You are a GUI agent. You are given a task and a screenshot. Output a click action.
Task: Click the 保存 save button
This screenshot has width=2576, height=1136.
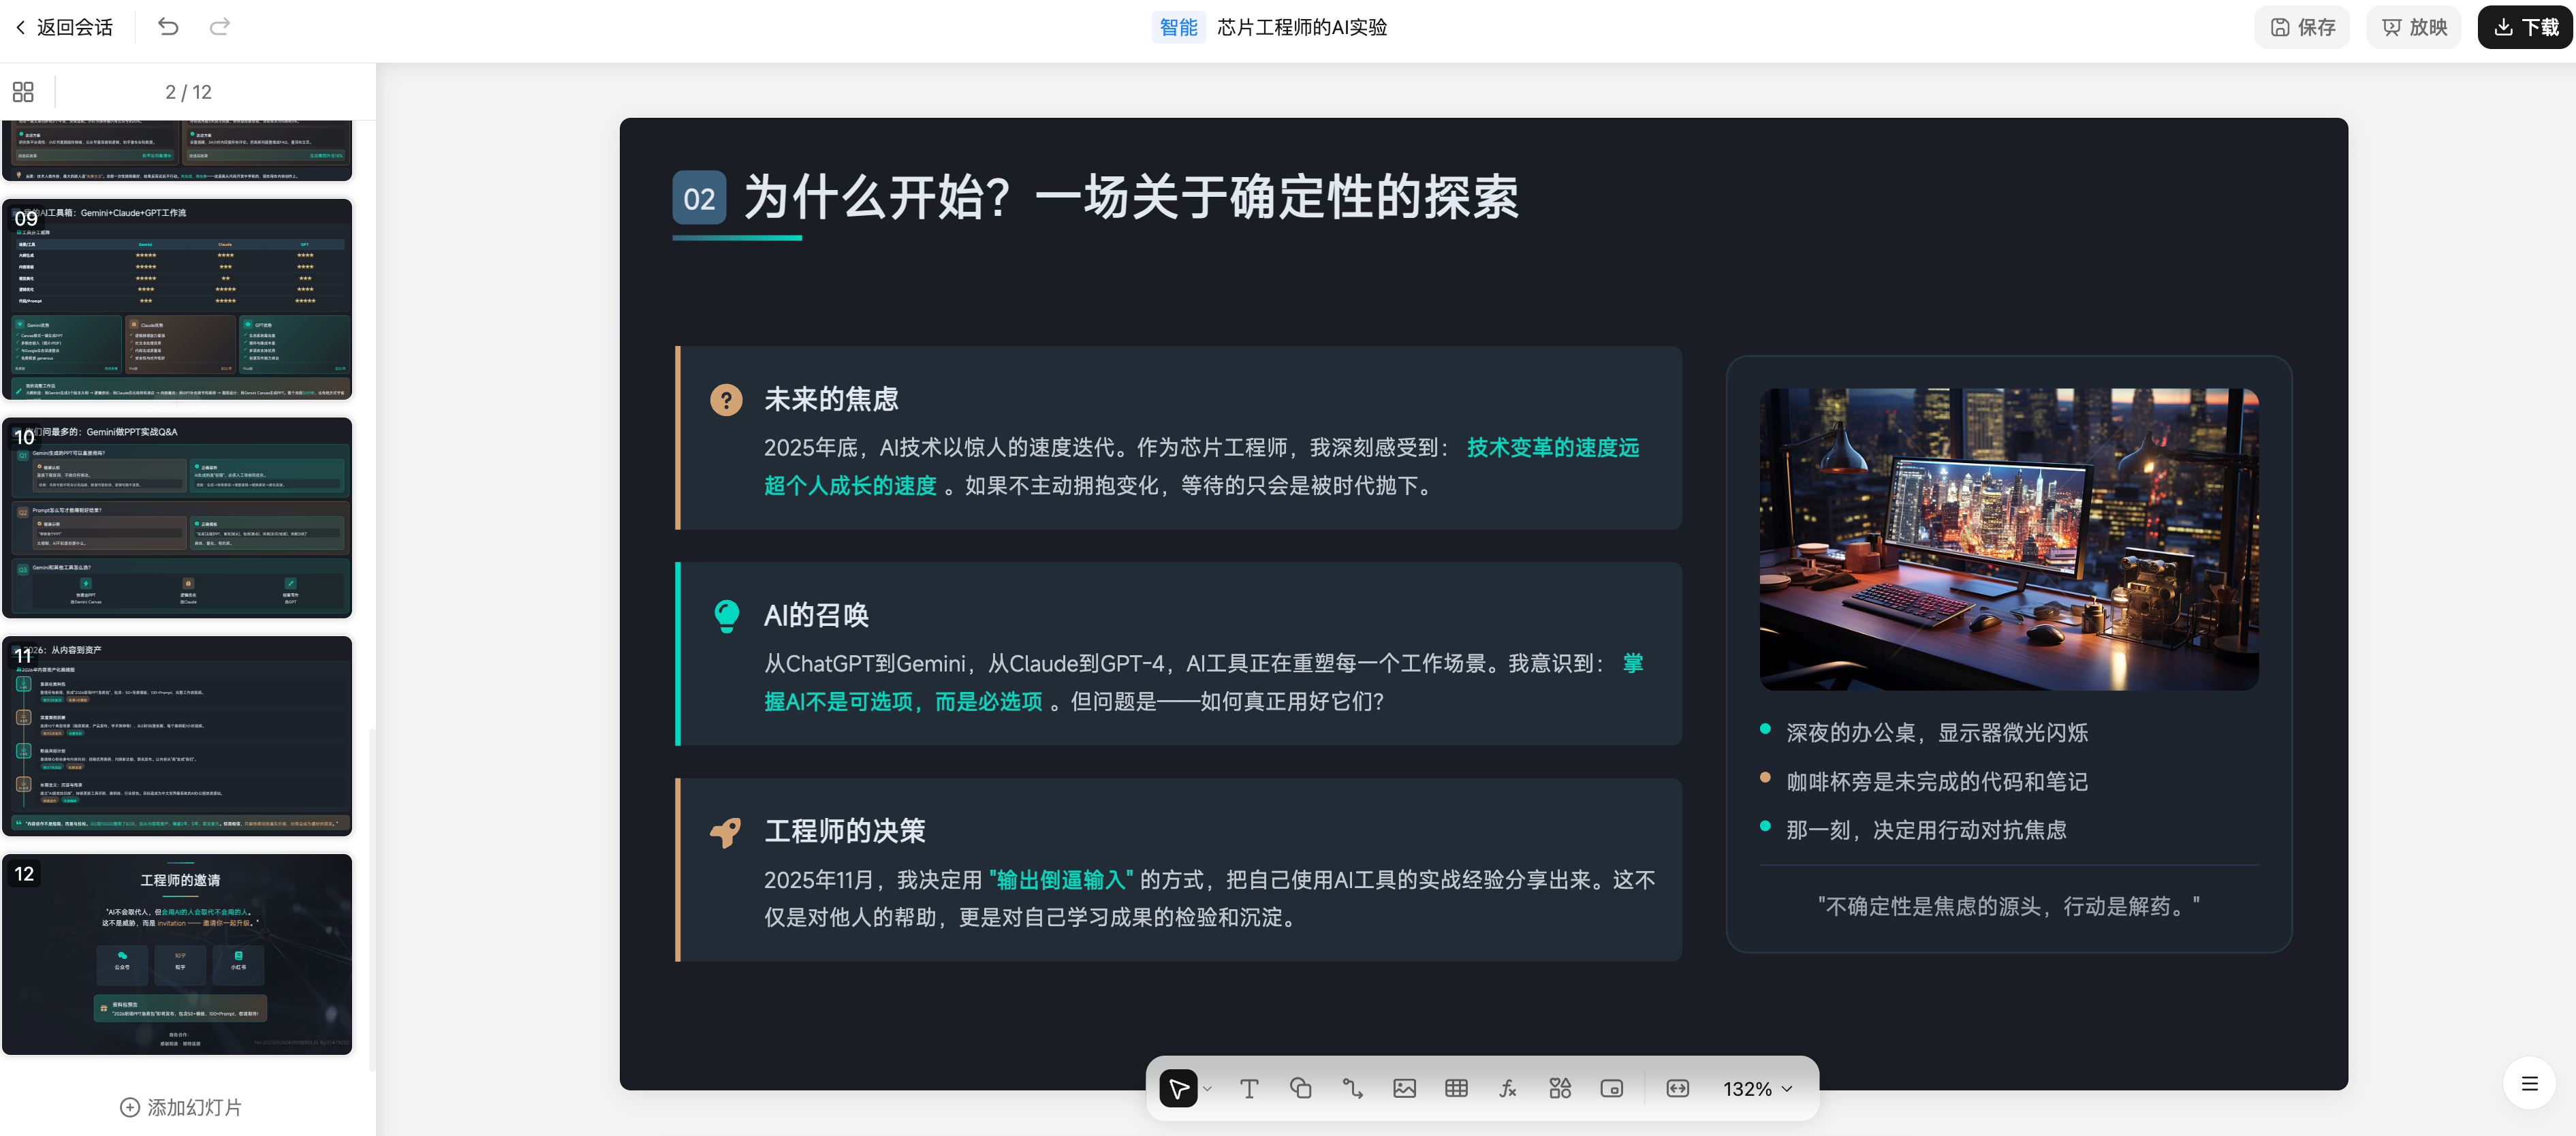pyautogui.click(x=2303, y=27)
